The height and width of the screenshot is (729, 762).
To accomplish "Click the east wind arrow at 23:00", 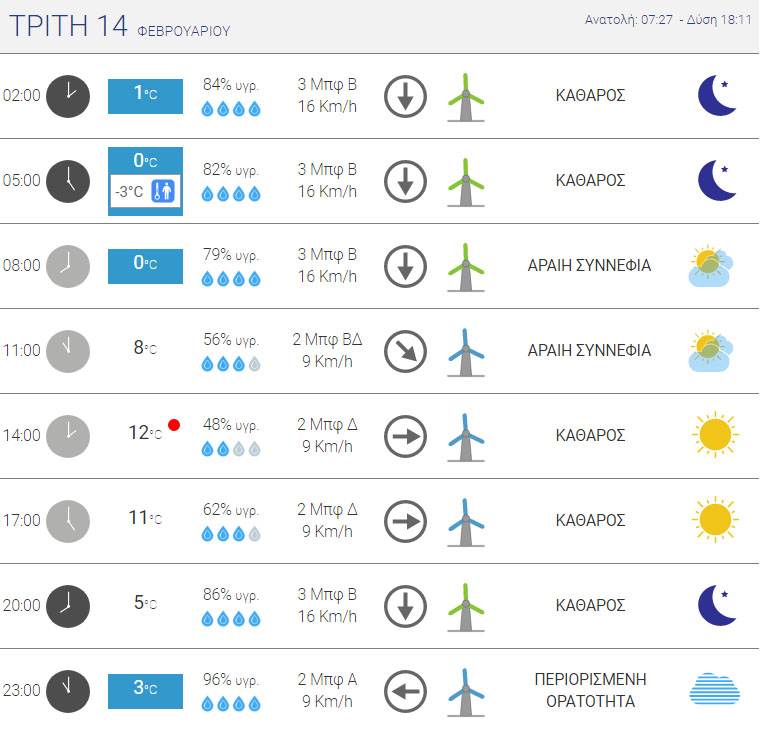I will pos(405,691).
